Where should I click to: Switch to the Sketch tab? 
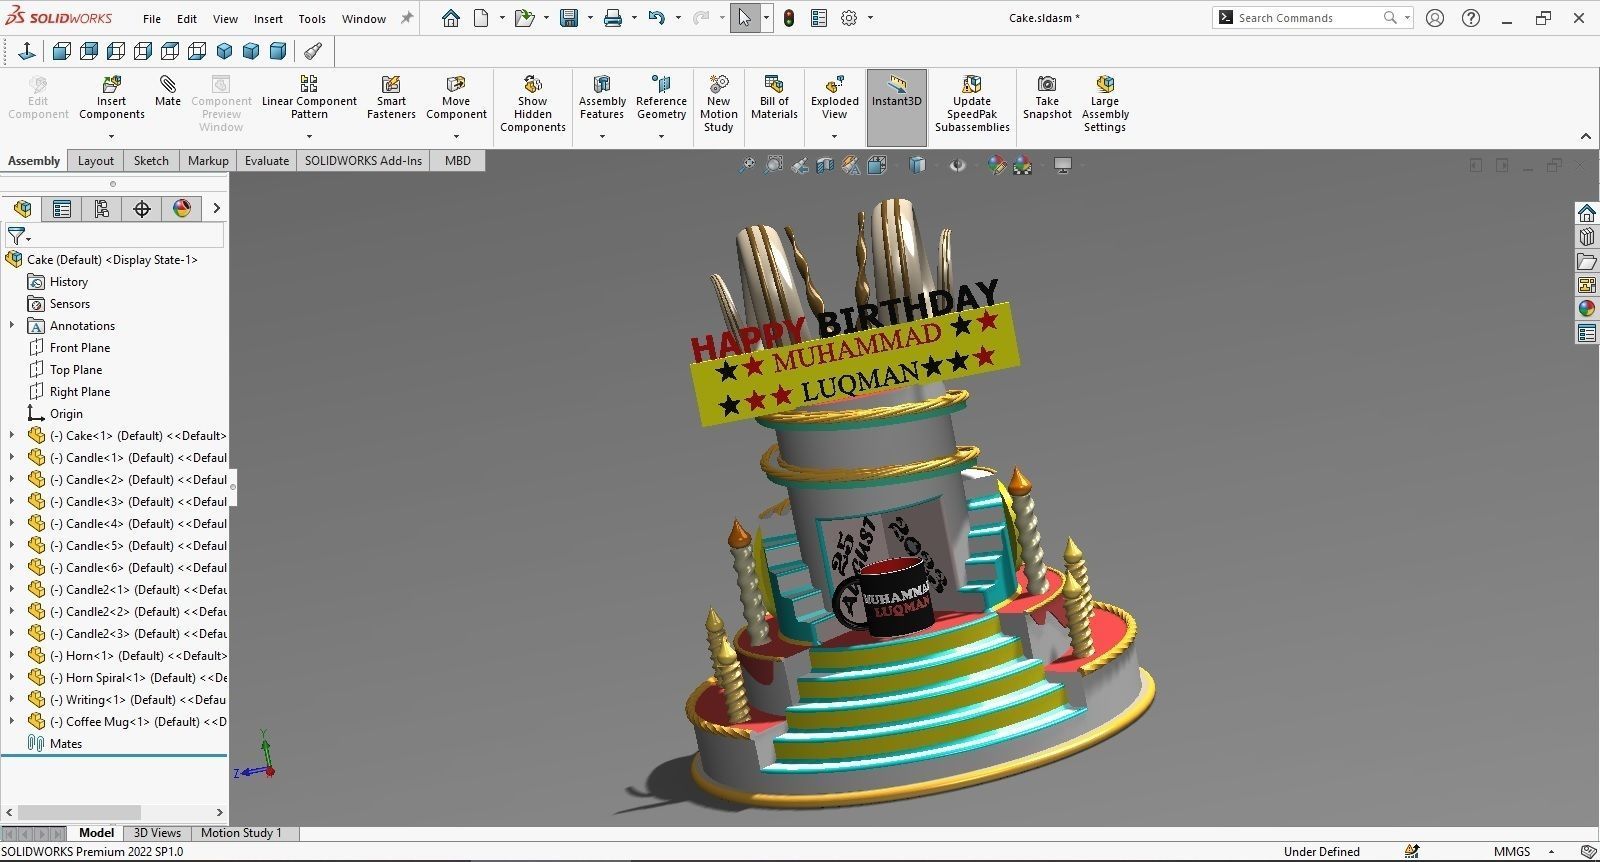[151, 160]
